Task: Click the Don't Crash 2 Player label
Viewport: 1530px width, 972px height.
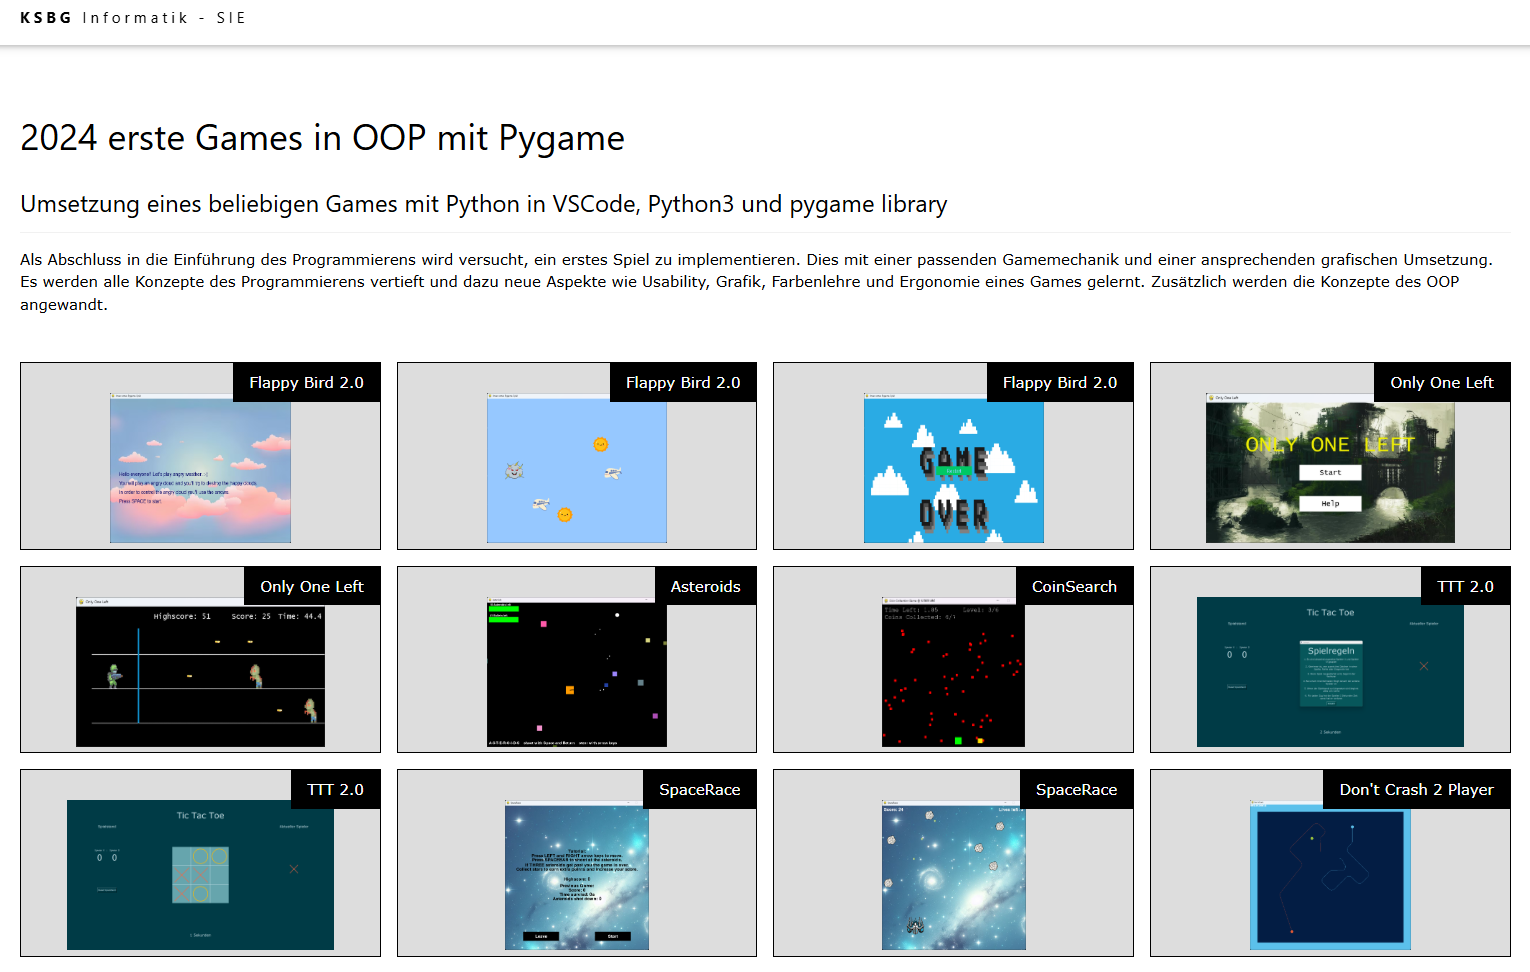Action: (x=1417, y=789)
